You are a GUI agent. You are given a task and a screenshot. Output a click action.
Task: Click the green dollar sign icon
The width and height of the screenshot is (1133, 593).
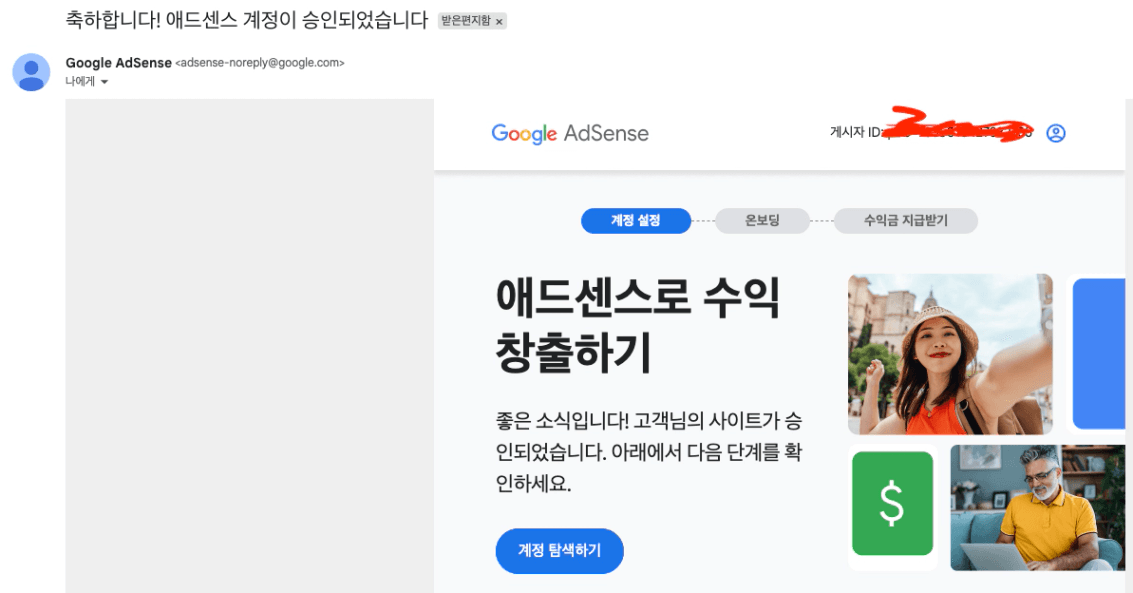click(892, 503)
